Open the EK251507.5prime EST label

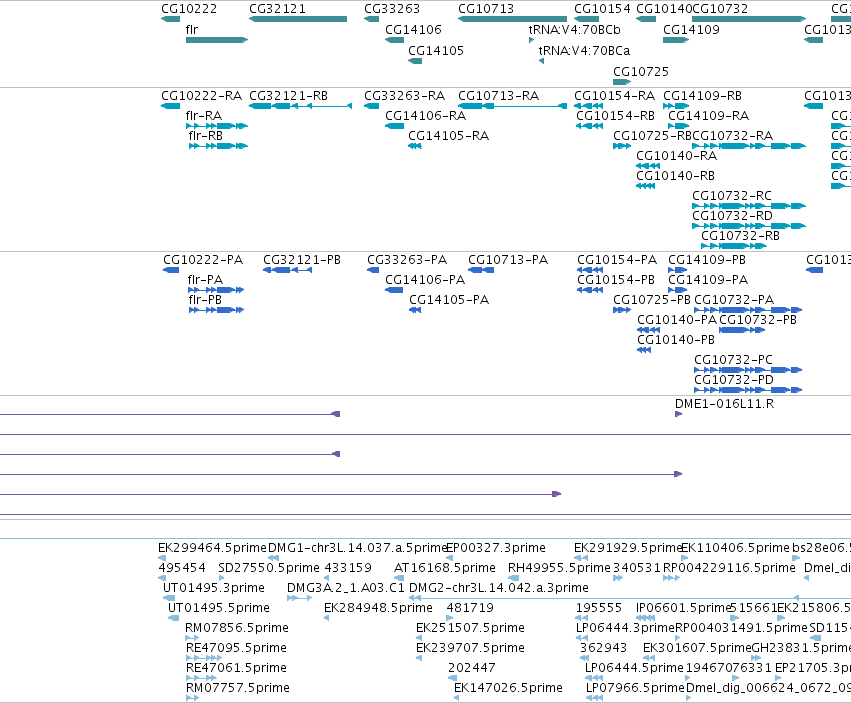(471, 628)
